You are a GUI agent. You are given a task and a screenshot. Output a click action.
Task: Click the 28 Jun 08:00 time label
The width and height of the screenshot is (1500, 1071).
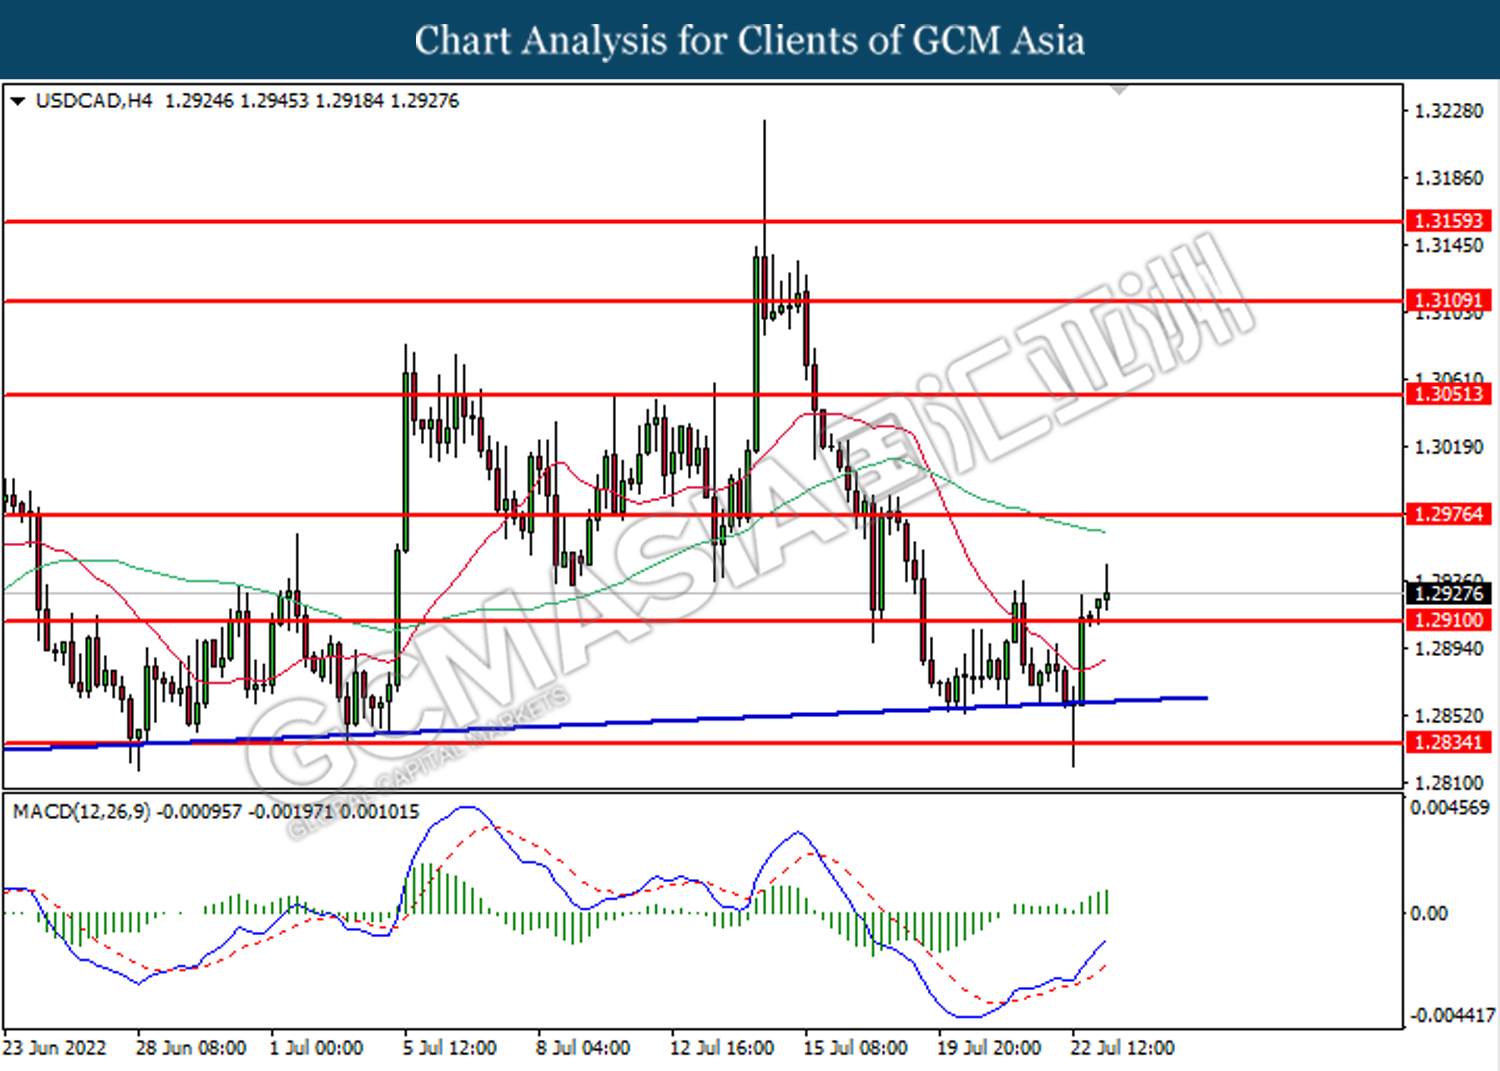[x=191, y=1048]
